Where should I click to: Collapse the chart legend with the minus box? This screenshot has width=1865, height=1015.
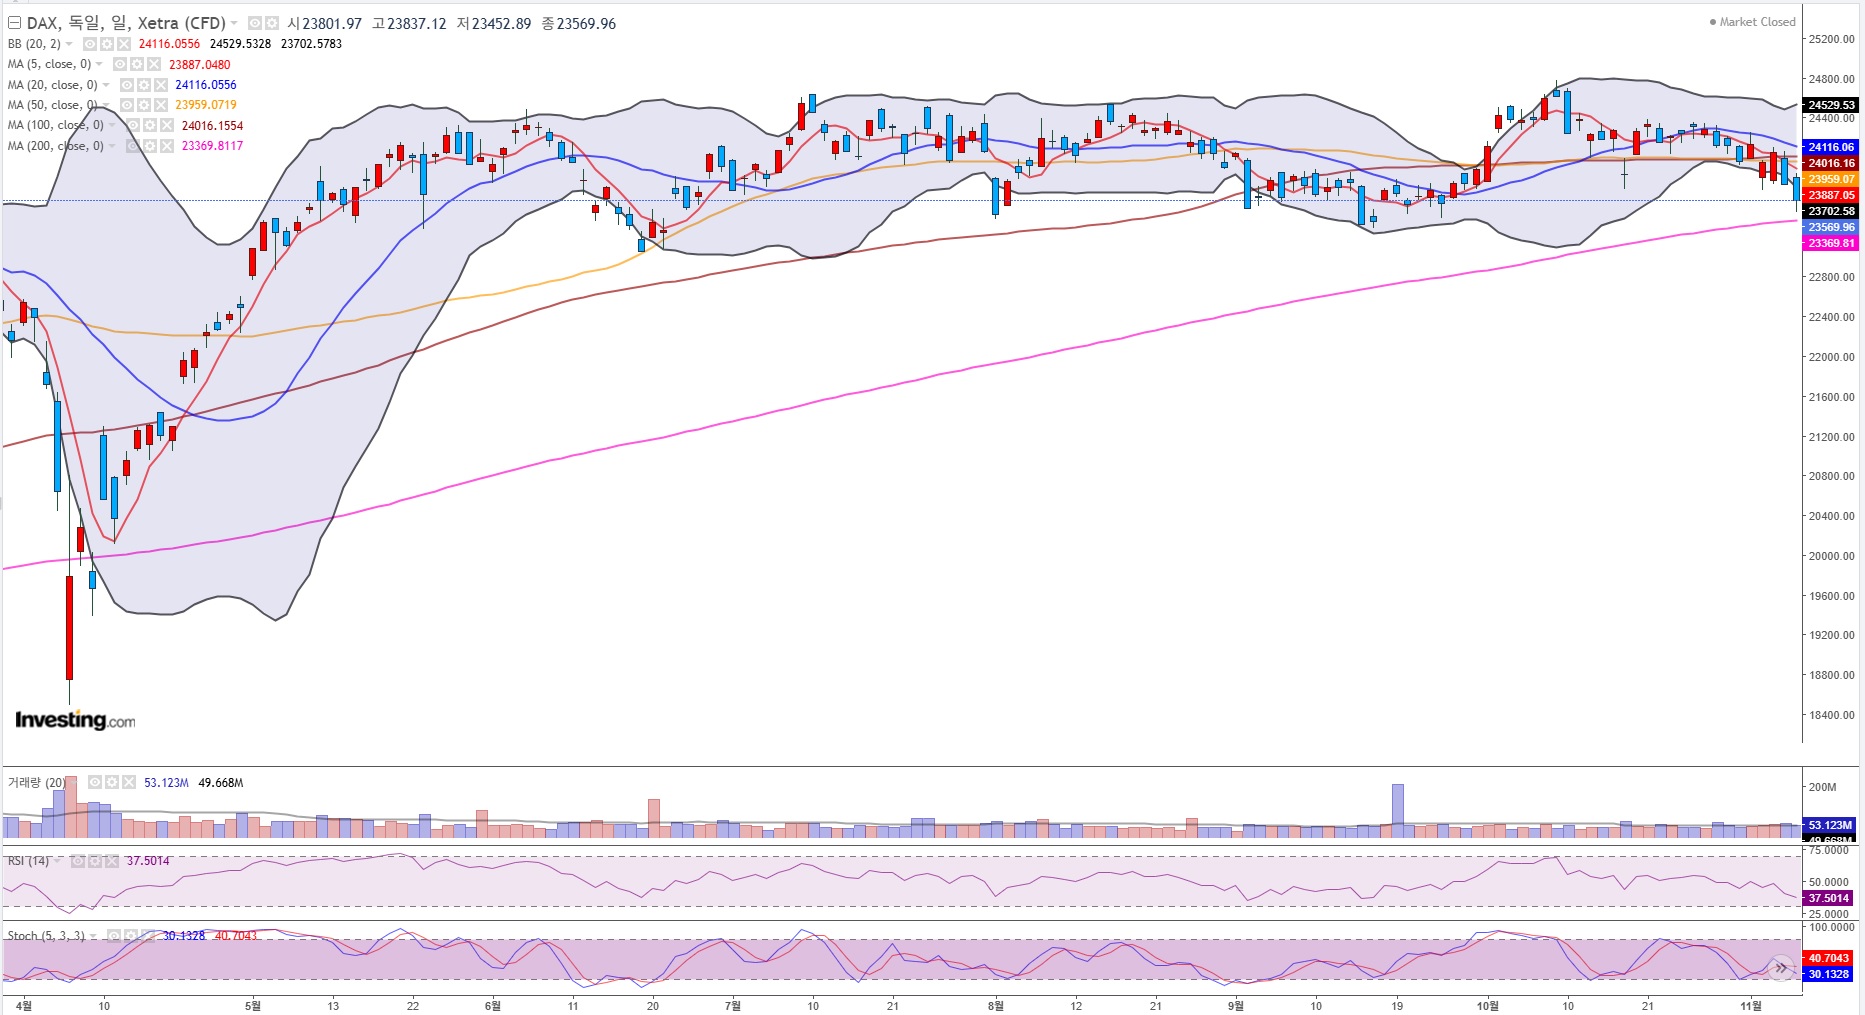coord(15,23)
